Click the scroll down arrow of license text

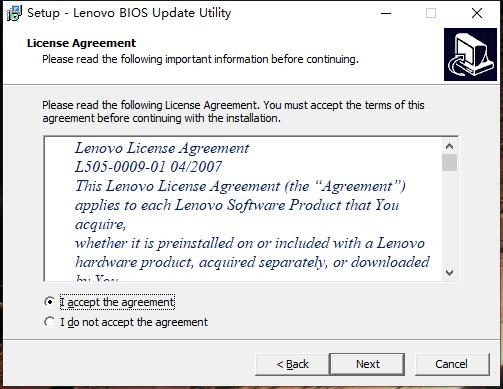coord(449,273)
